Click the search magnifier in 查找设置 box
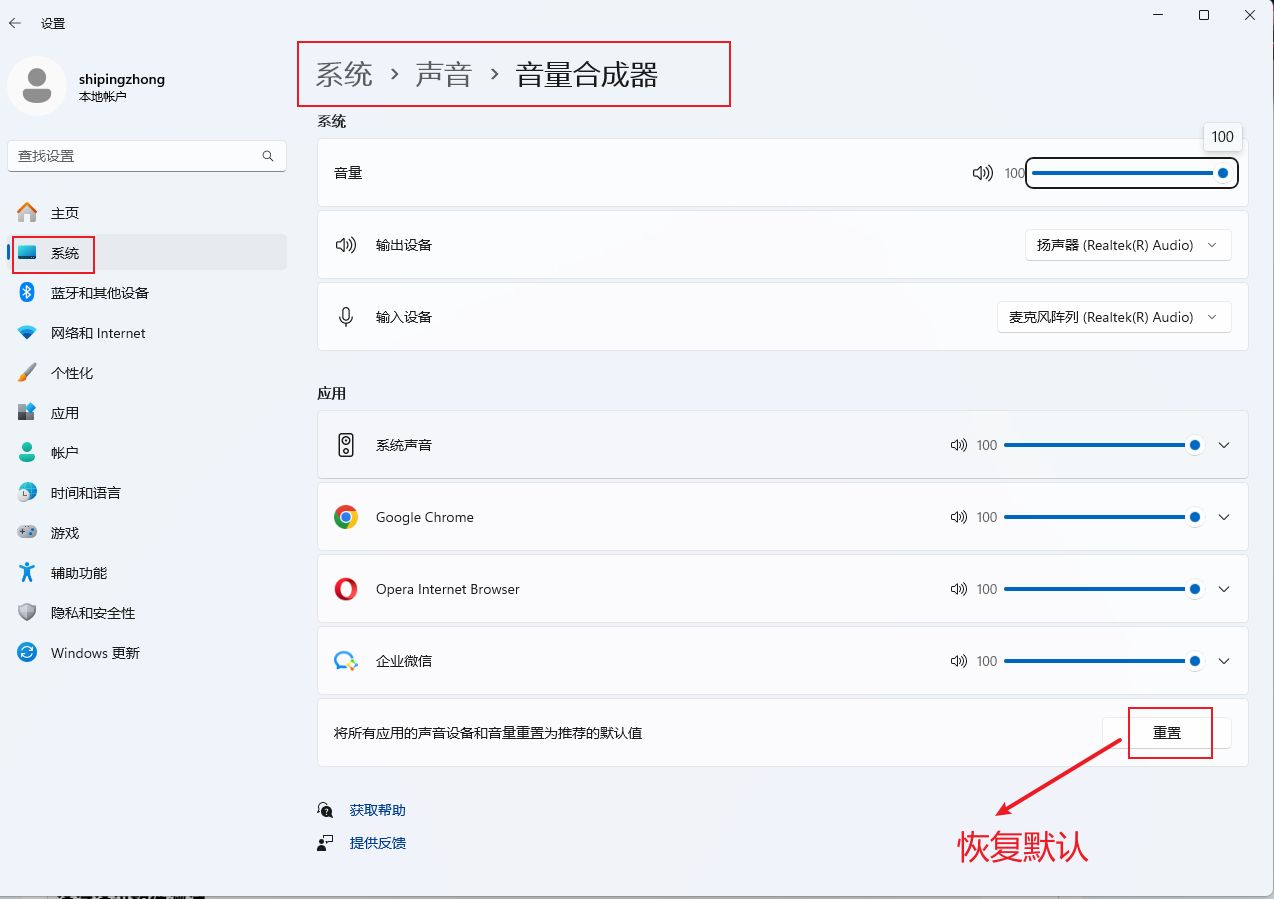 (x=268, y=156)
